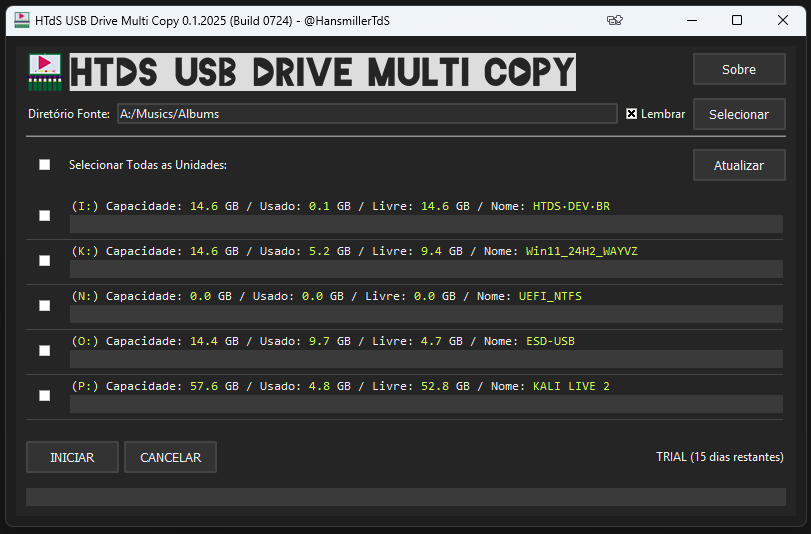Select drive O: ESD-USB checkbox
Image resolution: width=811 pixels, height=534 pixels.
(45, 350)
